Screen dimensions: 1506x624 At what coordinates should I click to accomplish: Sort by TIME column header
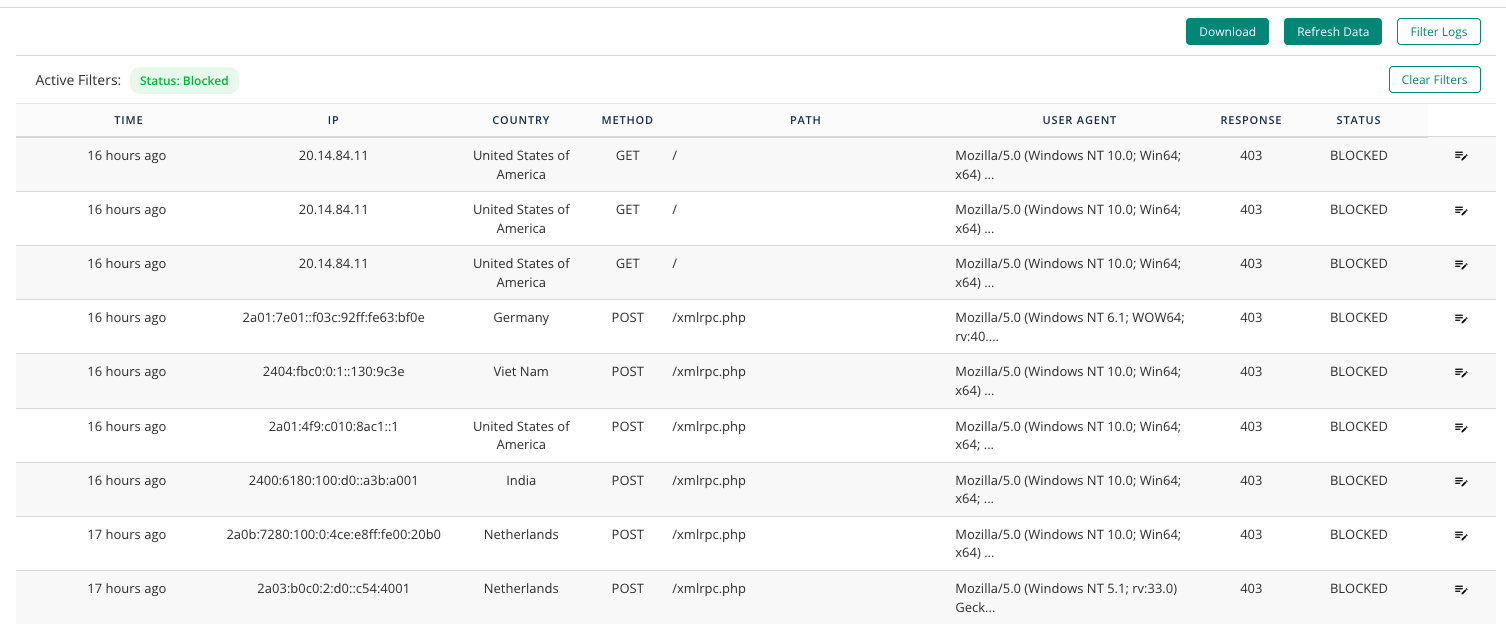pos(129,120)
